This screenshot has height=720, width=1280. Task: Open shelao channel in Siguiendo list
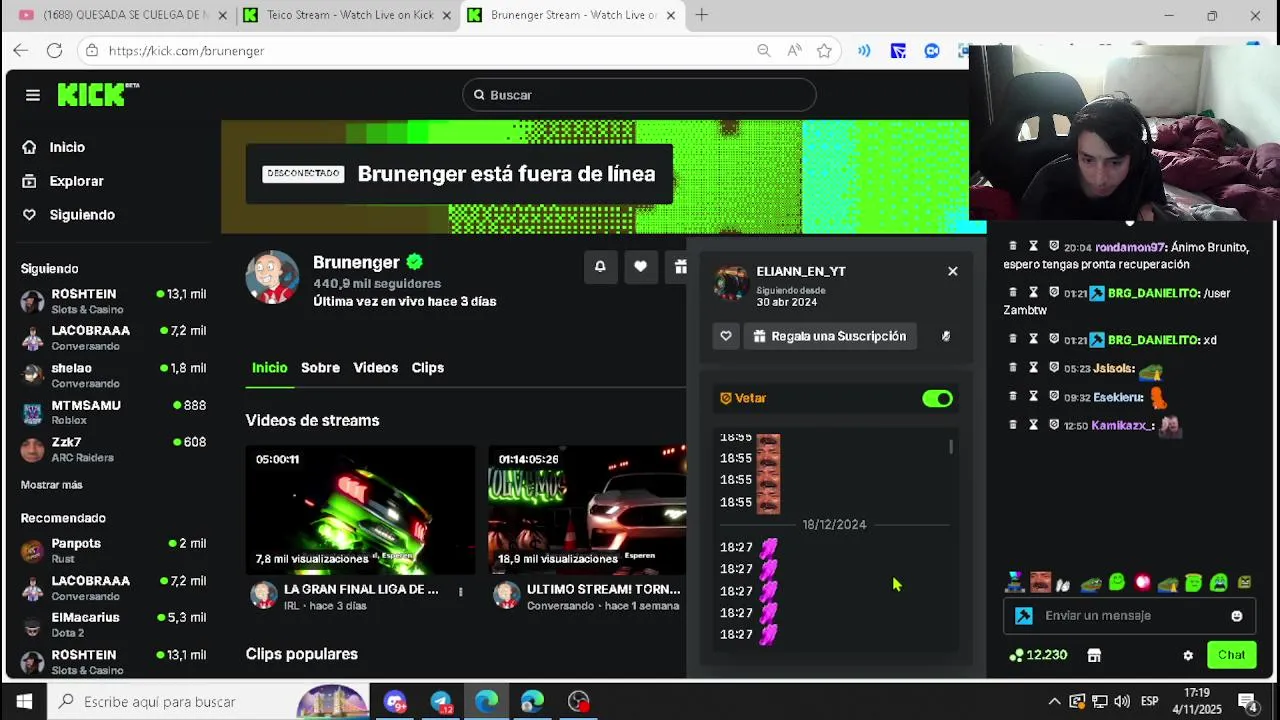(x=113, y=375)
